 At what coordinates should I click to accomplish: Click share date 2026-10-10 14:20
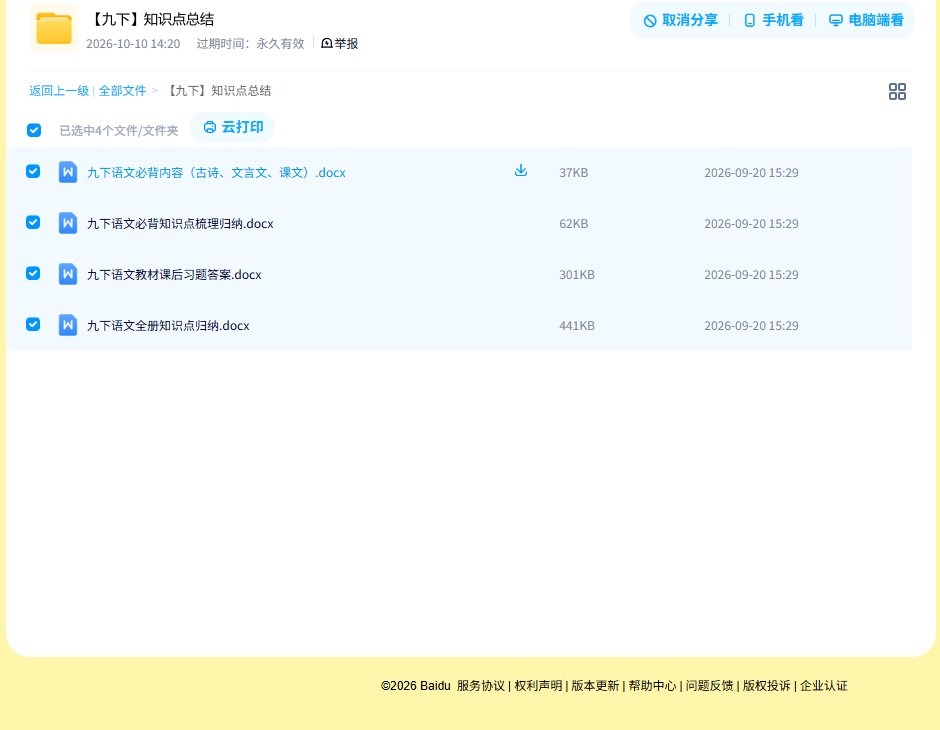coord(133,44)
